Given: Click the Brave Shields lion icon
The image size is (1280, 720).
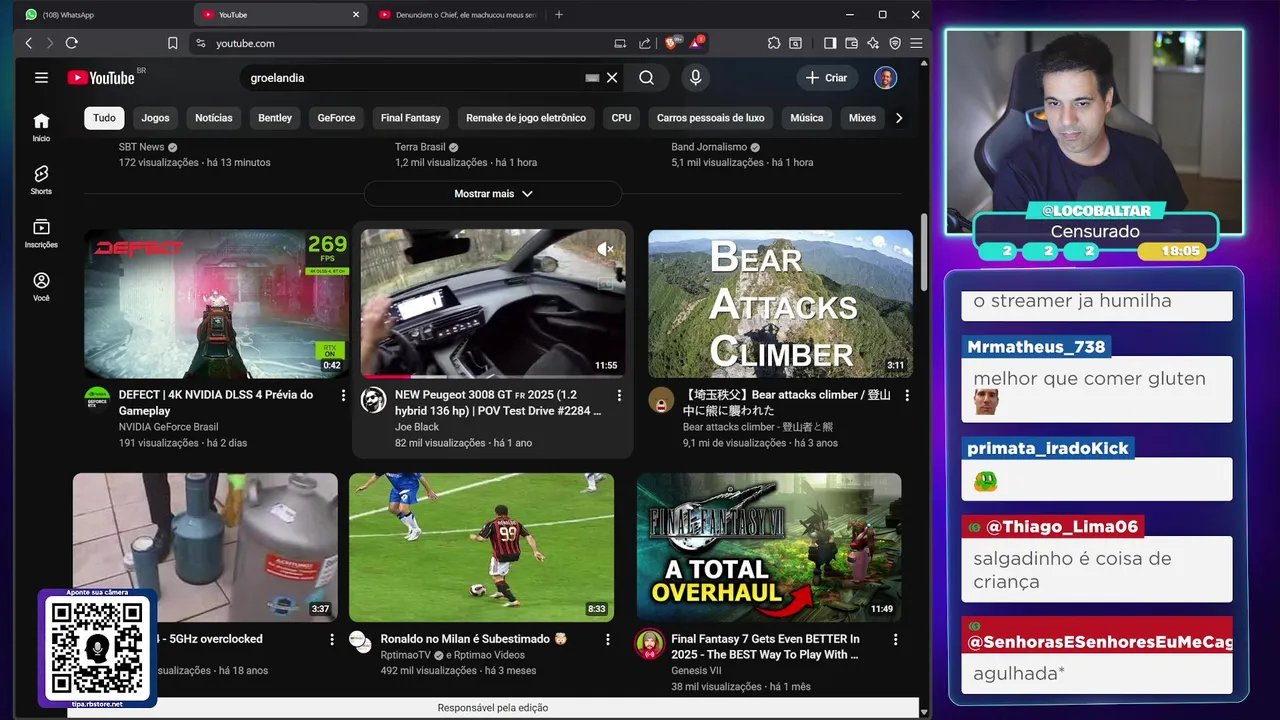Looking at the screenshot, I should click(672, 43).
